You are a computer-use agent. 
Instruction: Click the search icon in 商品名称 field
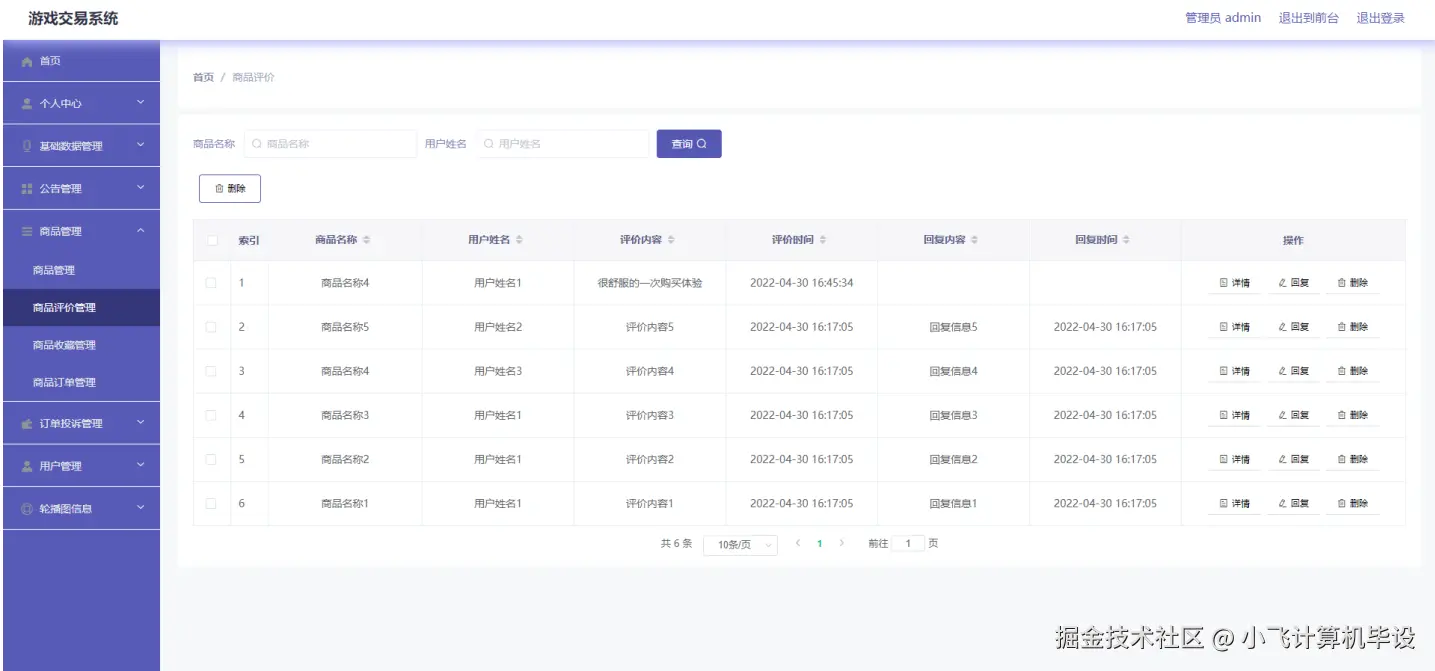[257, 144]
